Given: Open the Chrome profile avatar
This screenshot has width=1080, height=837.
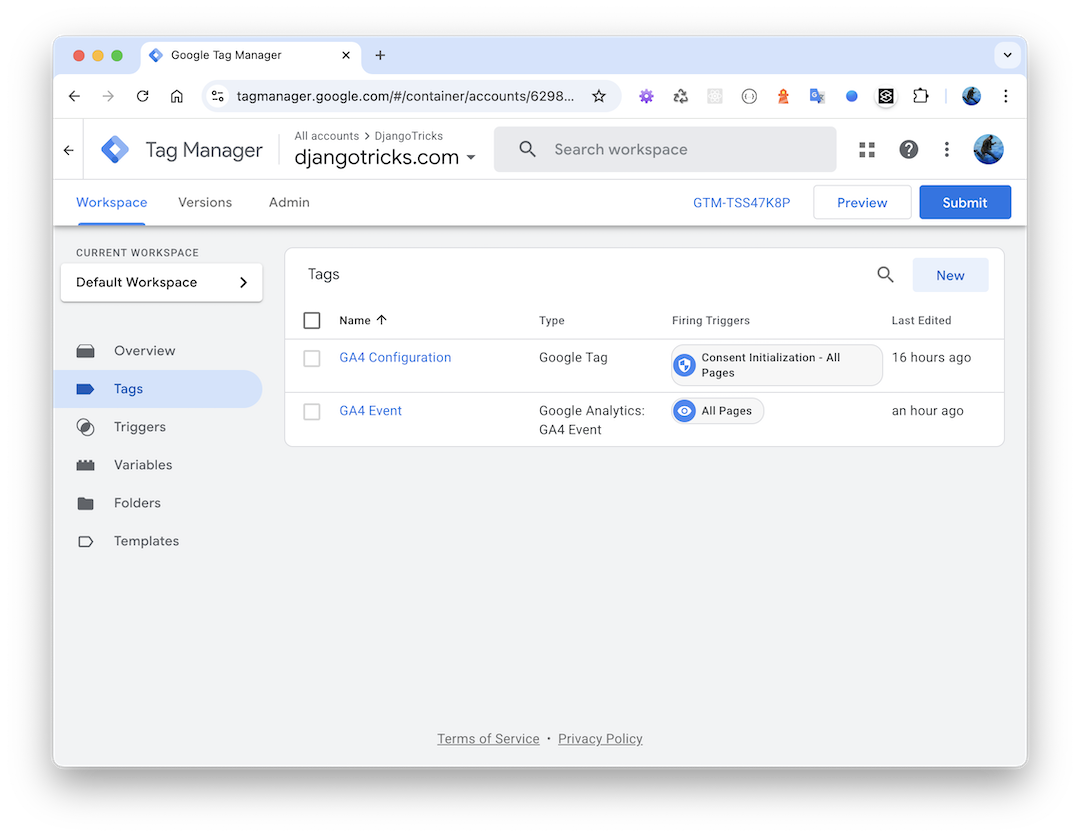Looking at the screenshot, I should tap(971, 96).
